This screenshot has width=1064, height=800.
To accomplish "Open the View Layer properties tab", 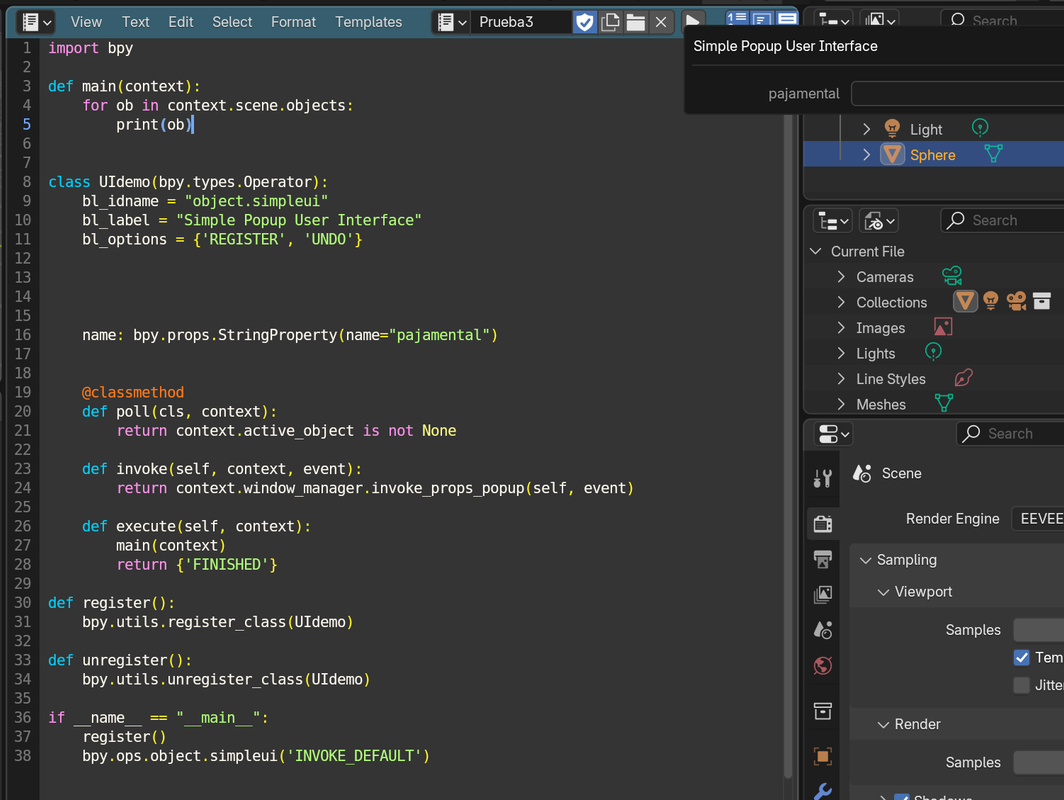I will (822, 595).
